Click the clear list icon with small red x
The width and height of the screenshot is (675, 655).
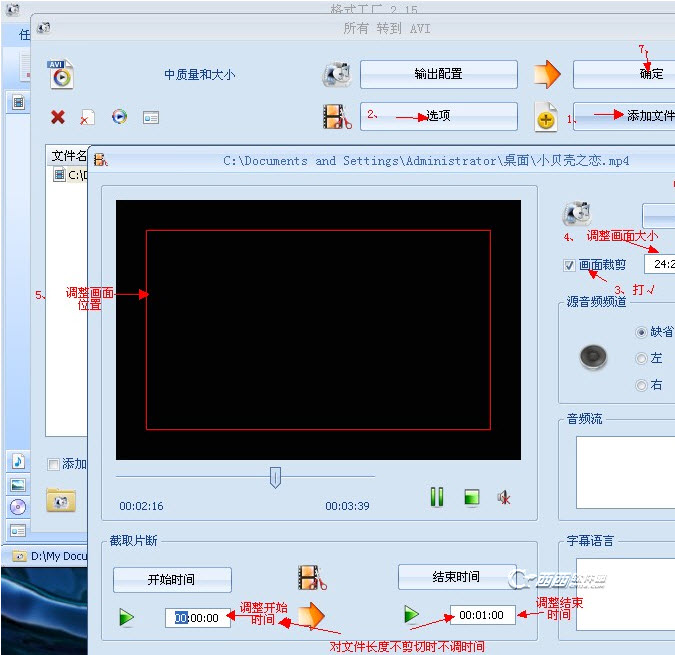[x=87, y=117]
